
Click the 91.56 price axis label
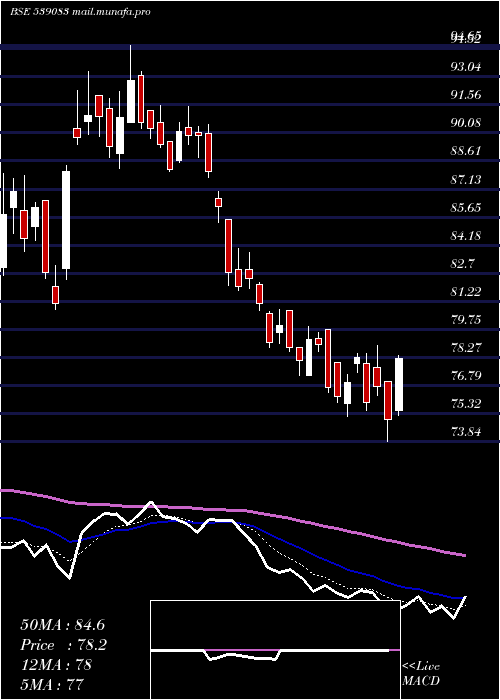pos(466,95)
